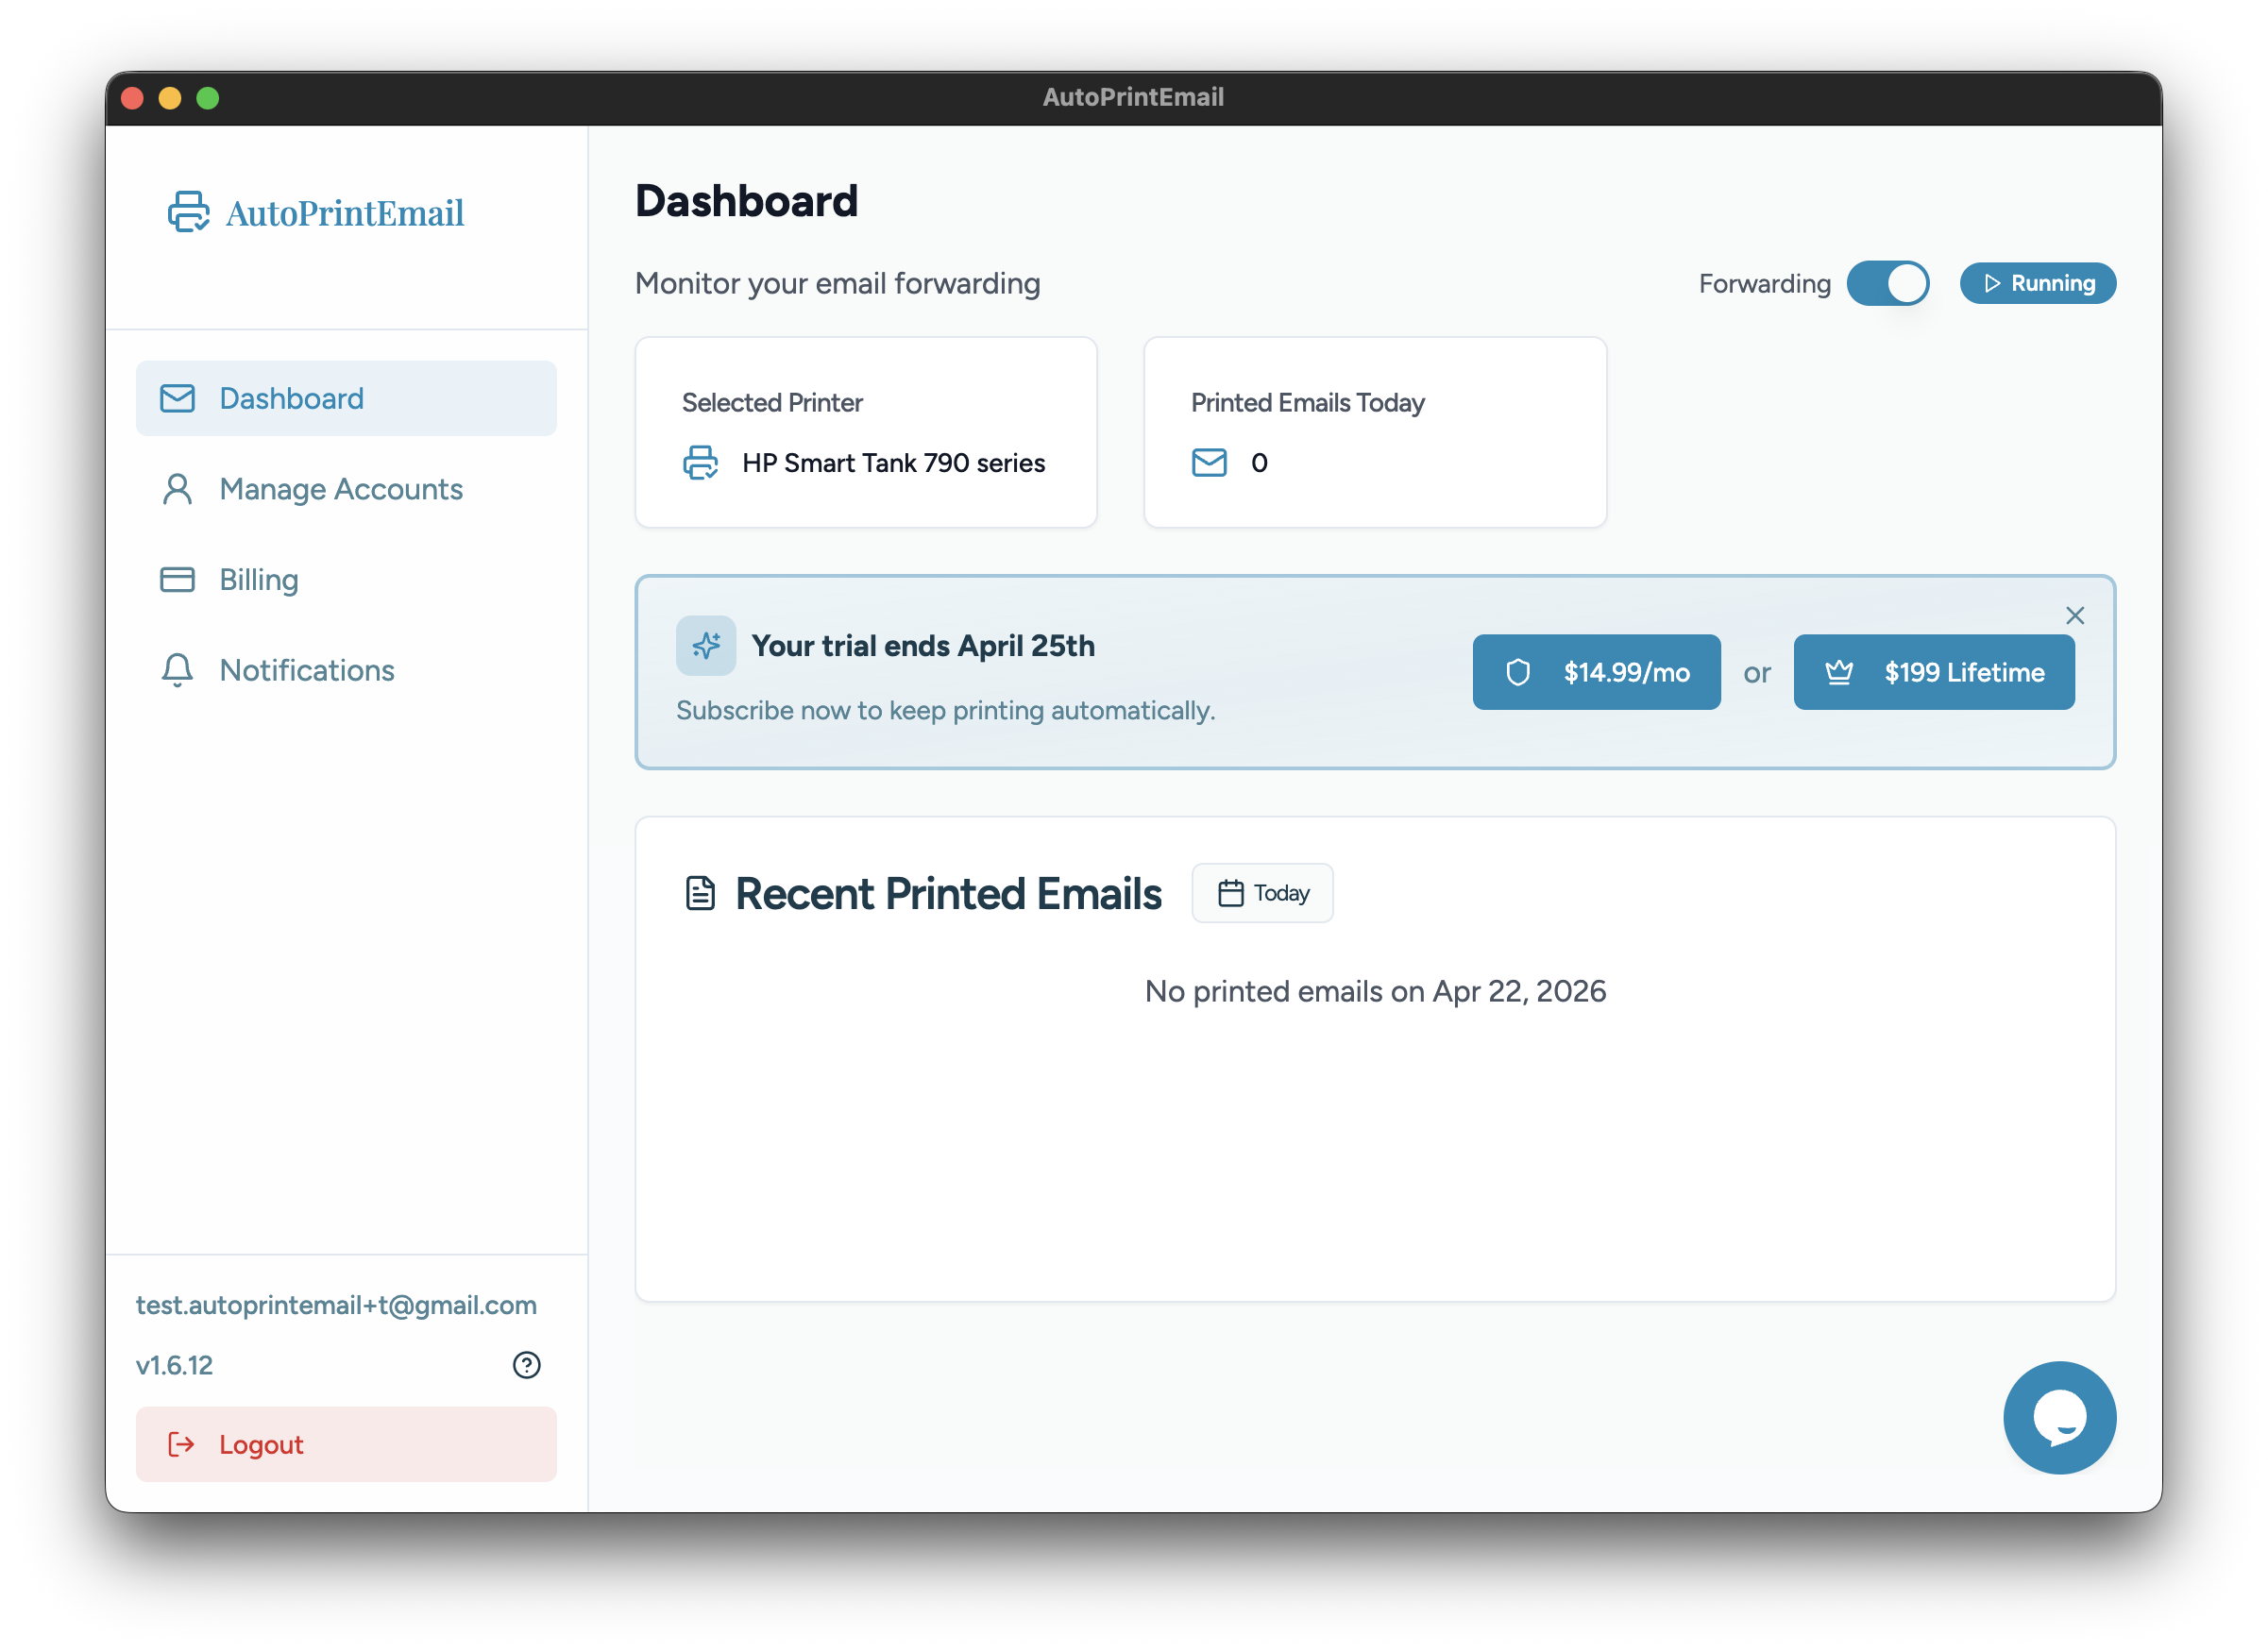Open the Billing section

pos(258,580)
